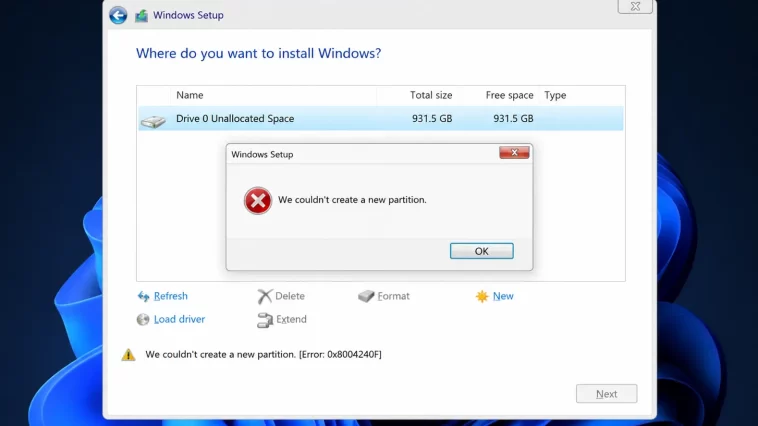Click the Total size column header

(x=431, y=95)
